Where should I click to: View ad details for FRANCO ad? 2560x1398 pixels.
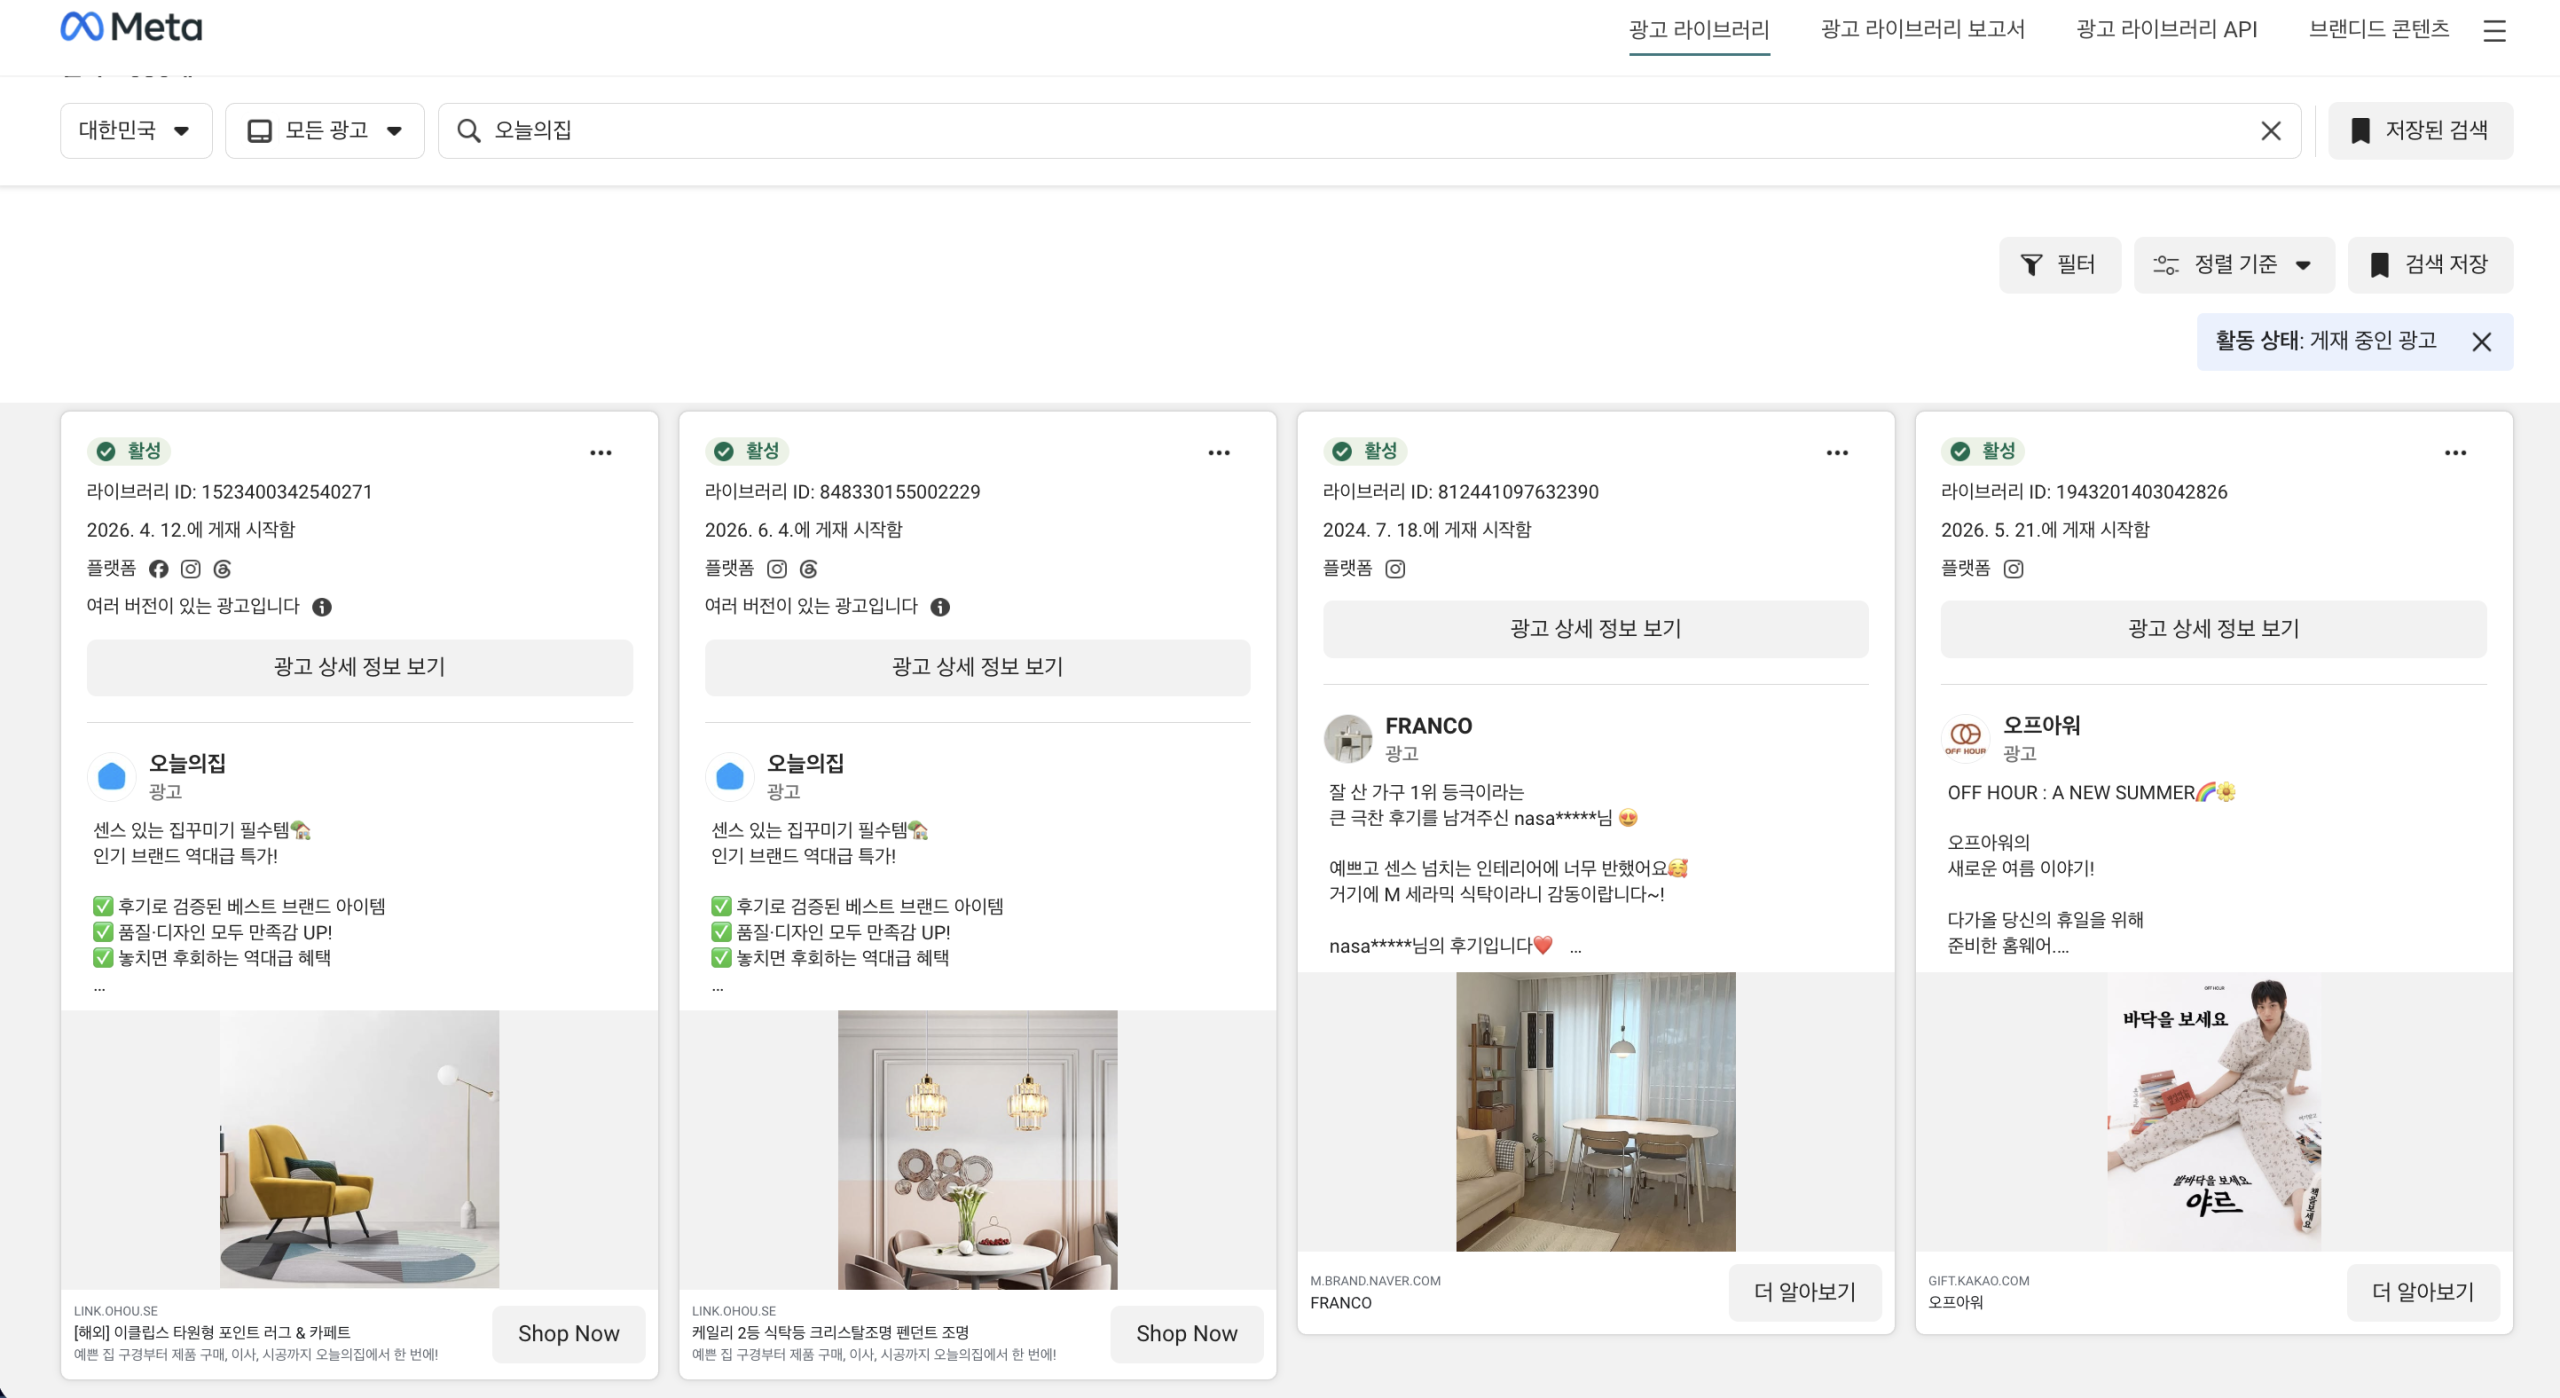tap(1596, 629)
